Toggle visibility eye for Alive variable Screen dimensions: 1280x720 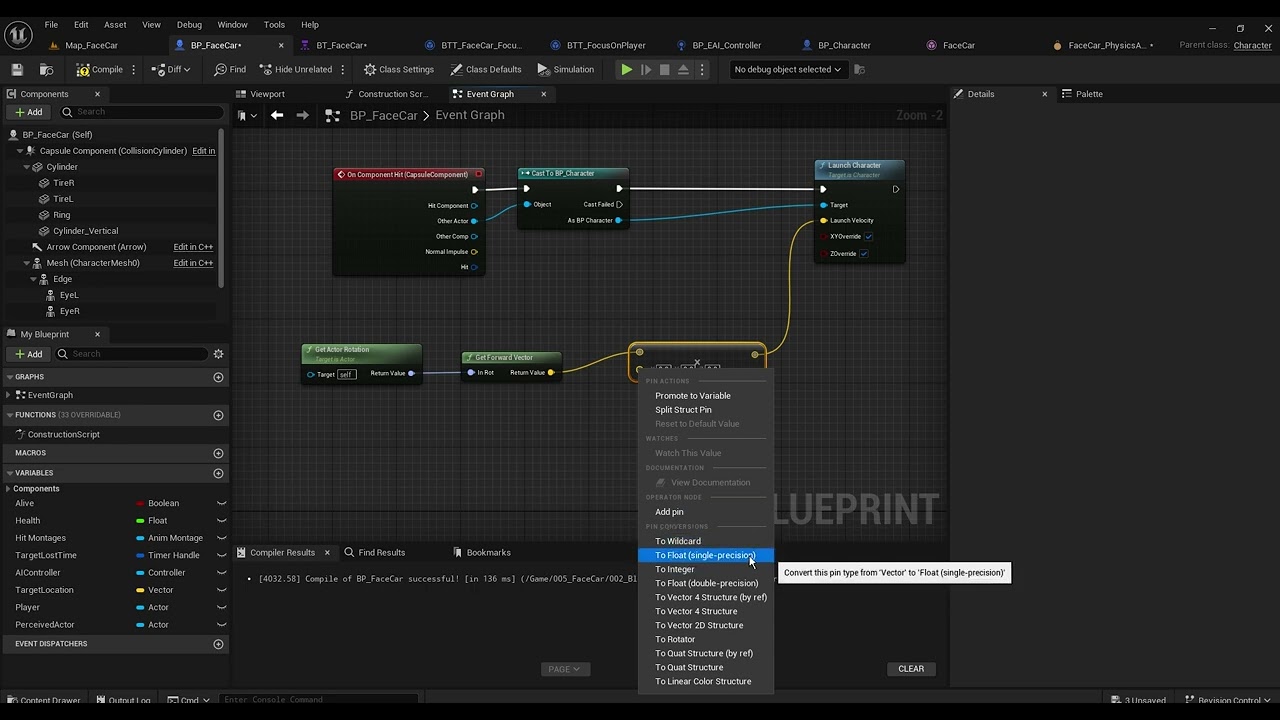(x=222, y=503)
